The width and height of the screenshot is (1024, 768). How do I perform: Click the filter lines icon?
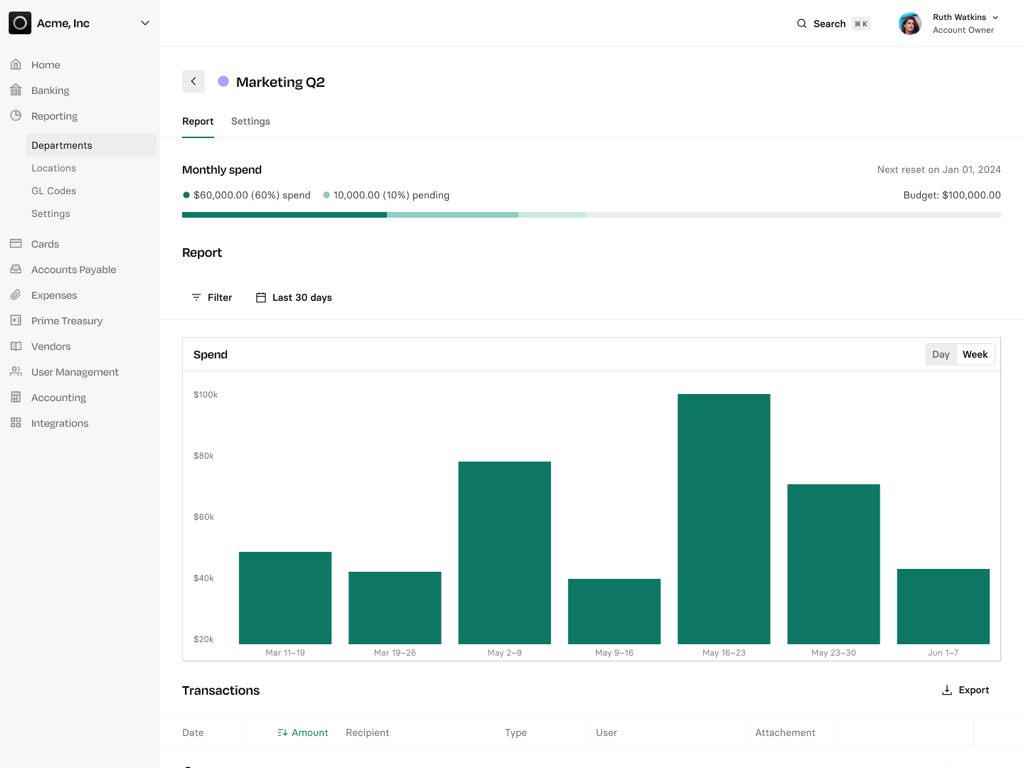(196, 297)
